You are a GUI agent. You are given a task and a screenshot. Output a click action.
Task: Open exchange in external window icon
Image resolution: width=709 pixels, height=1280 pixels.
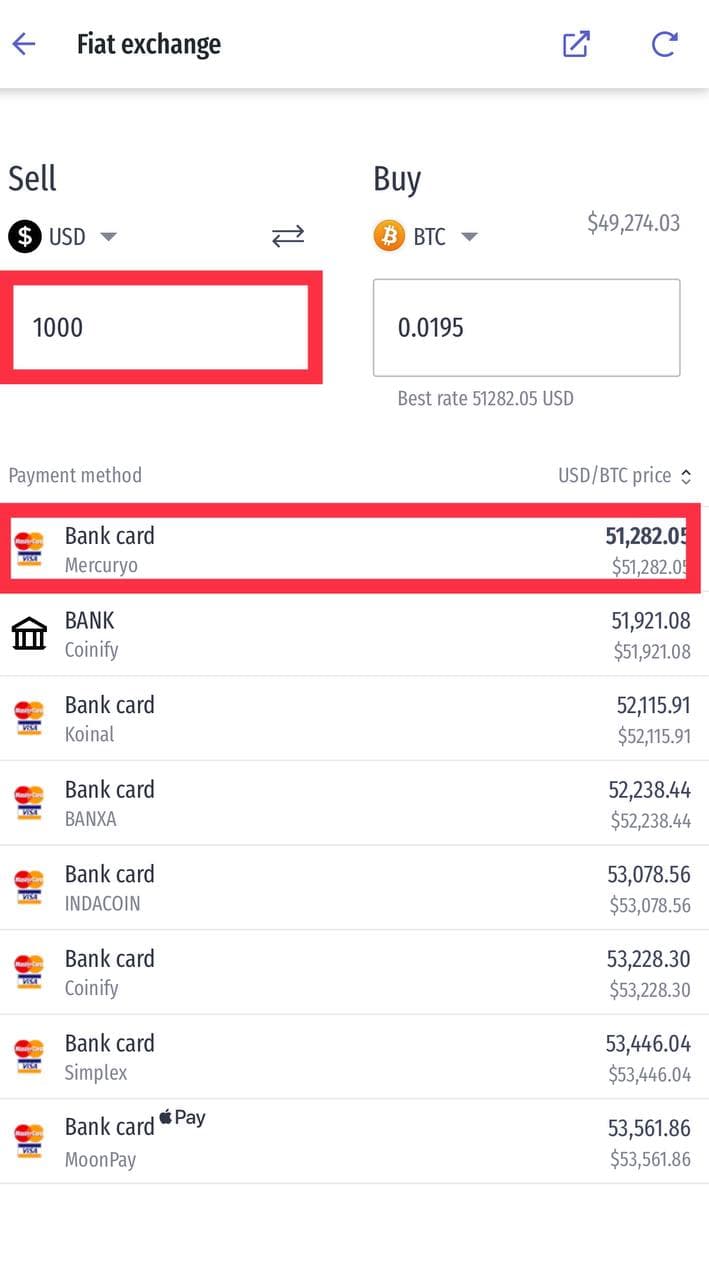pyautogui.click(x=576, y=44)
